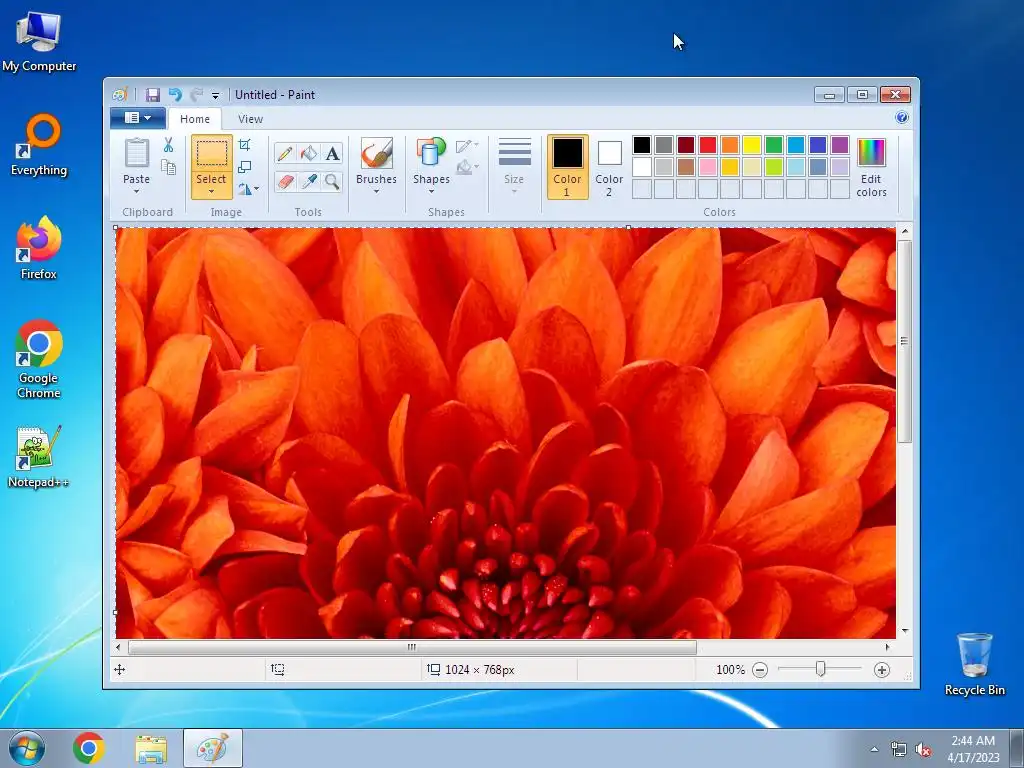Image resolution: width=1024 pixels, height=768 pixels.
Task: Open the Resize and skew tool
Action: tap(245, 167)
